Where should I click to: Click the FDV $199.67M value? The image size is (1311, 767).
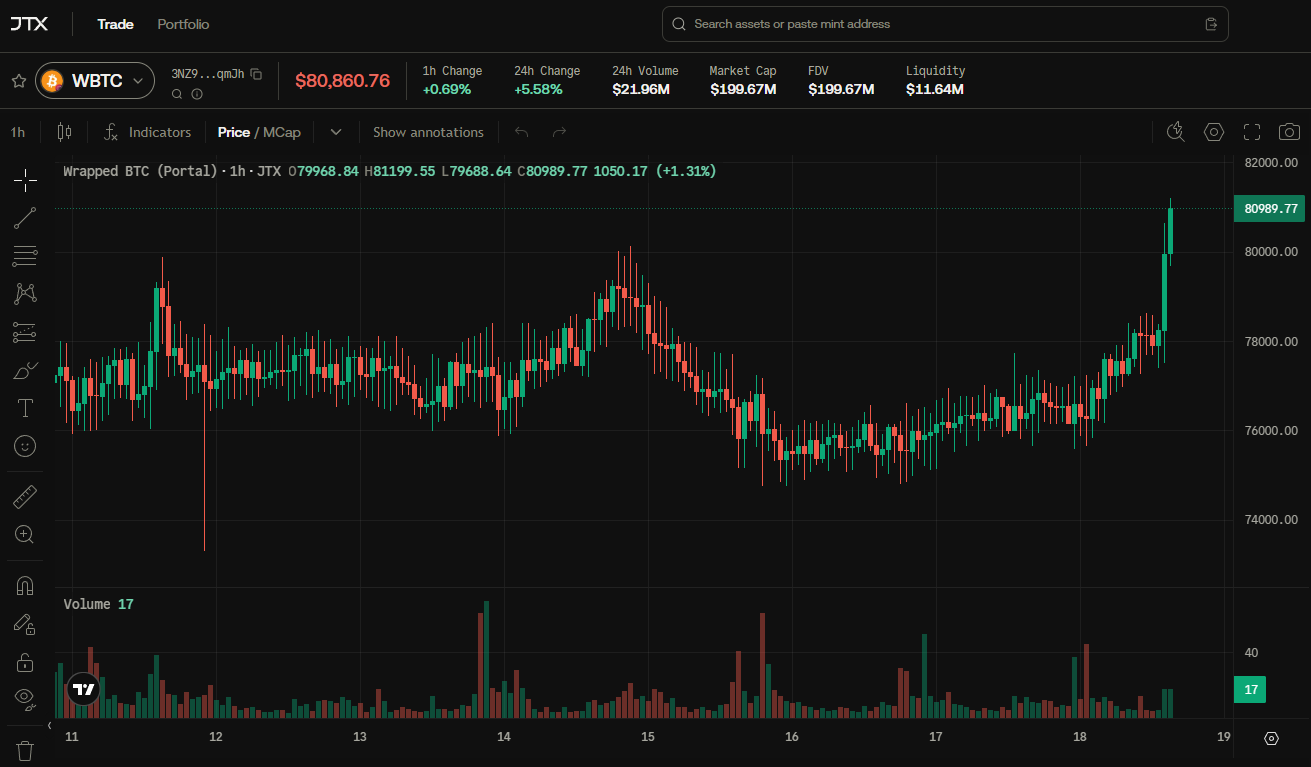pos(841,89)
